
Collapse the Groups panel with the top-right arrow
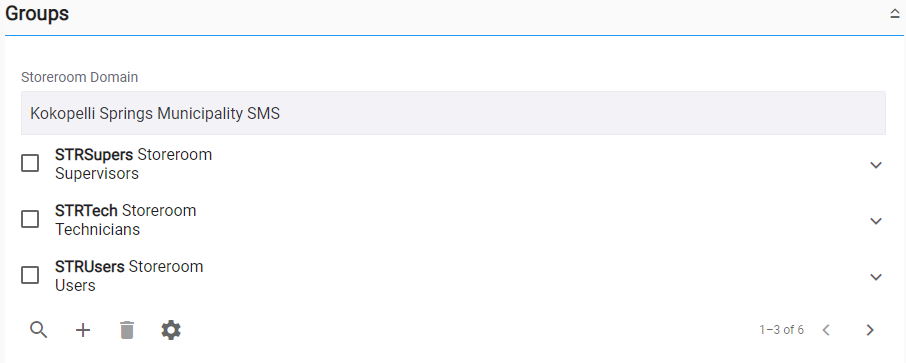pos(895,14)
